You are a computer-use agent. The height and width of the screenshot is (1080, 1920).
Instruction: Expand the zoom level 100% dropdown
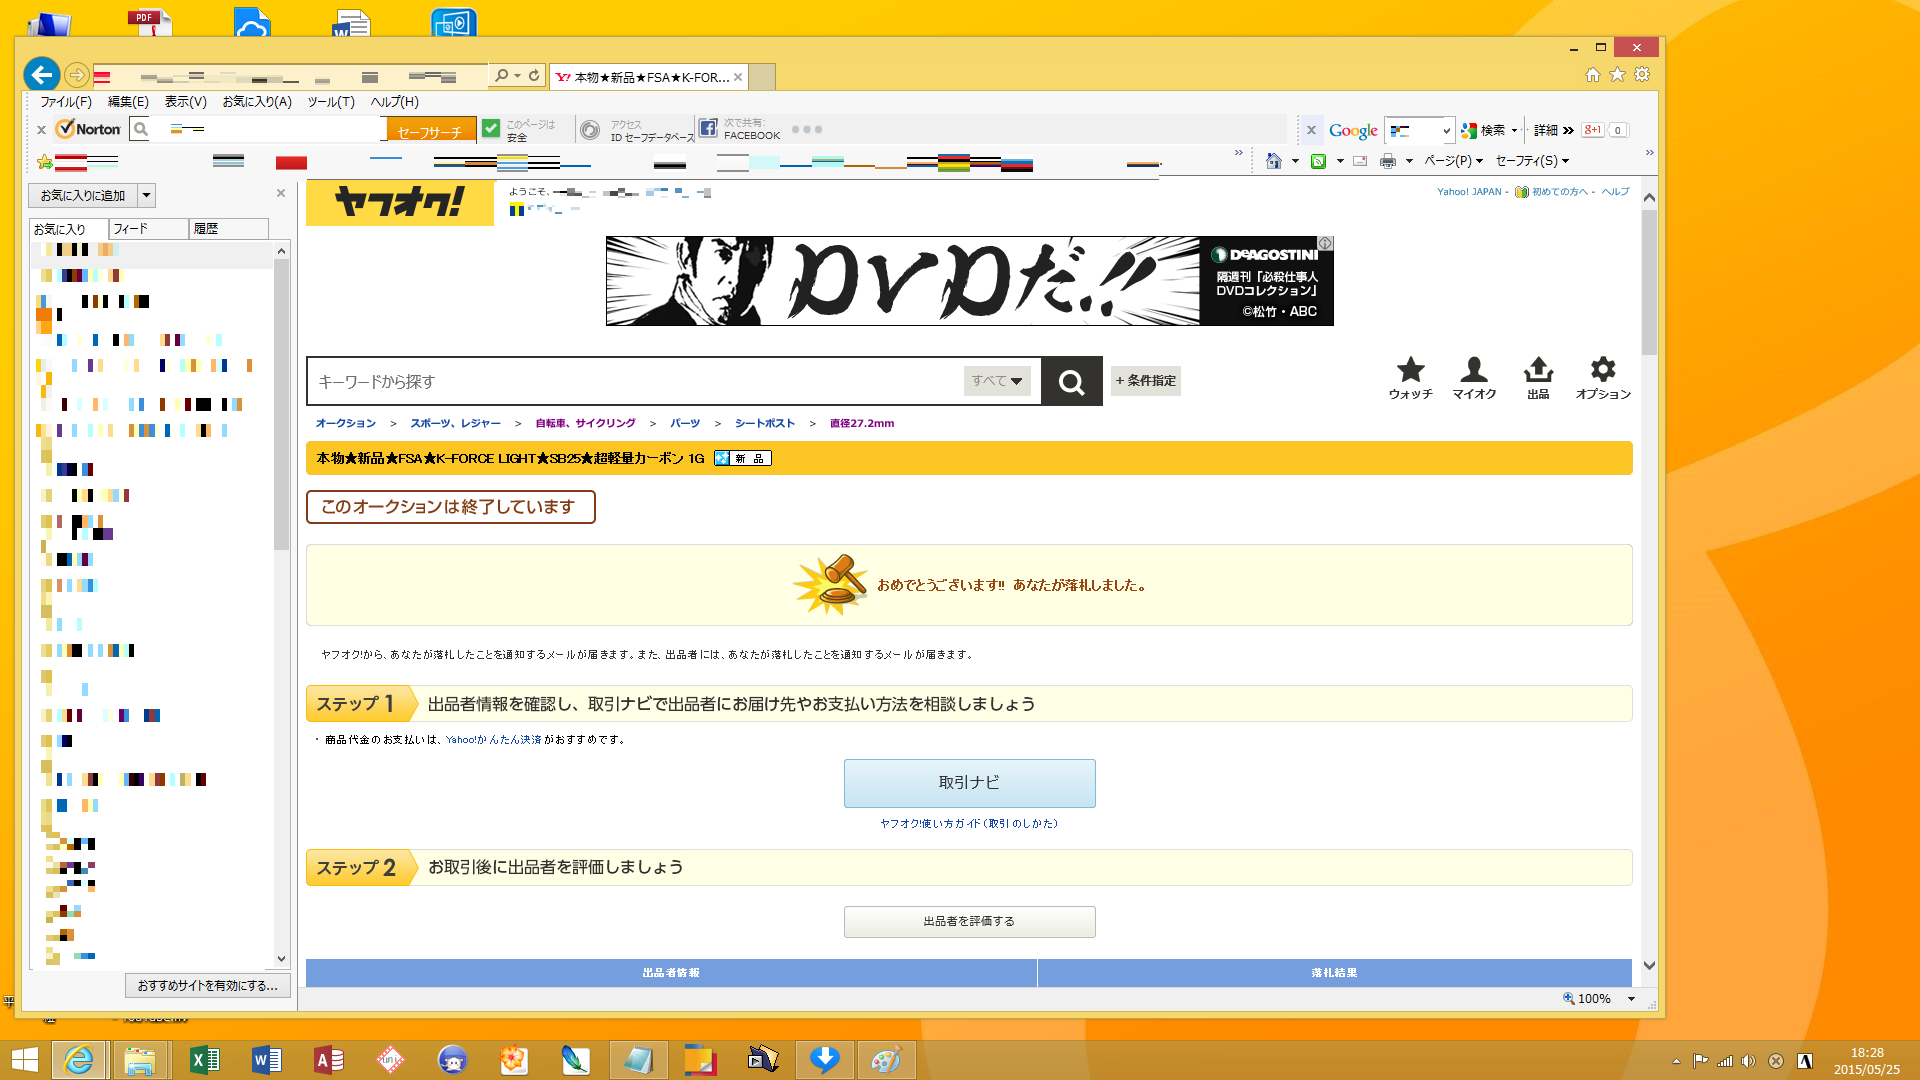click(1631, 999)
